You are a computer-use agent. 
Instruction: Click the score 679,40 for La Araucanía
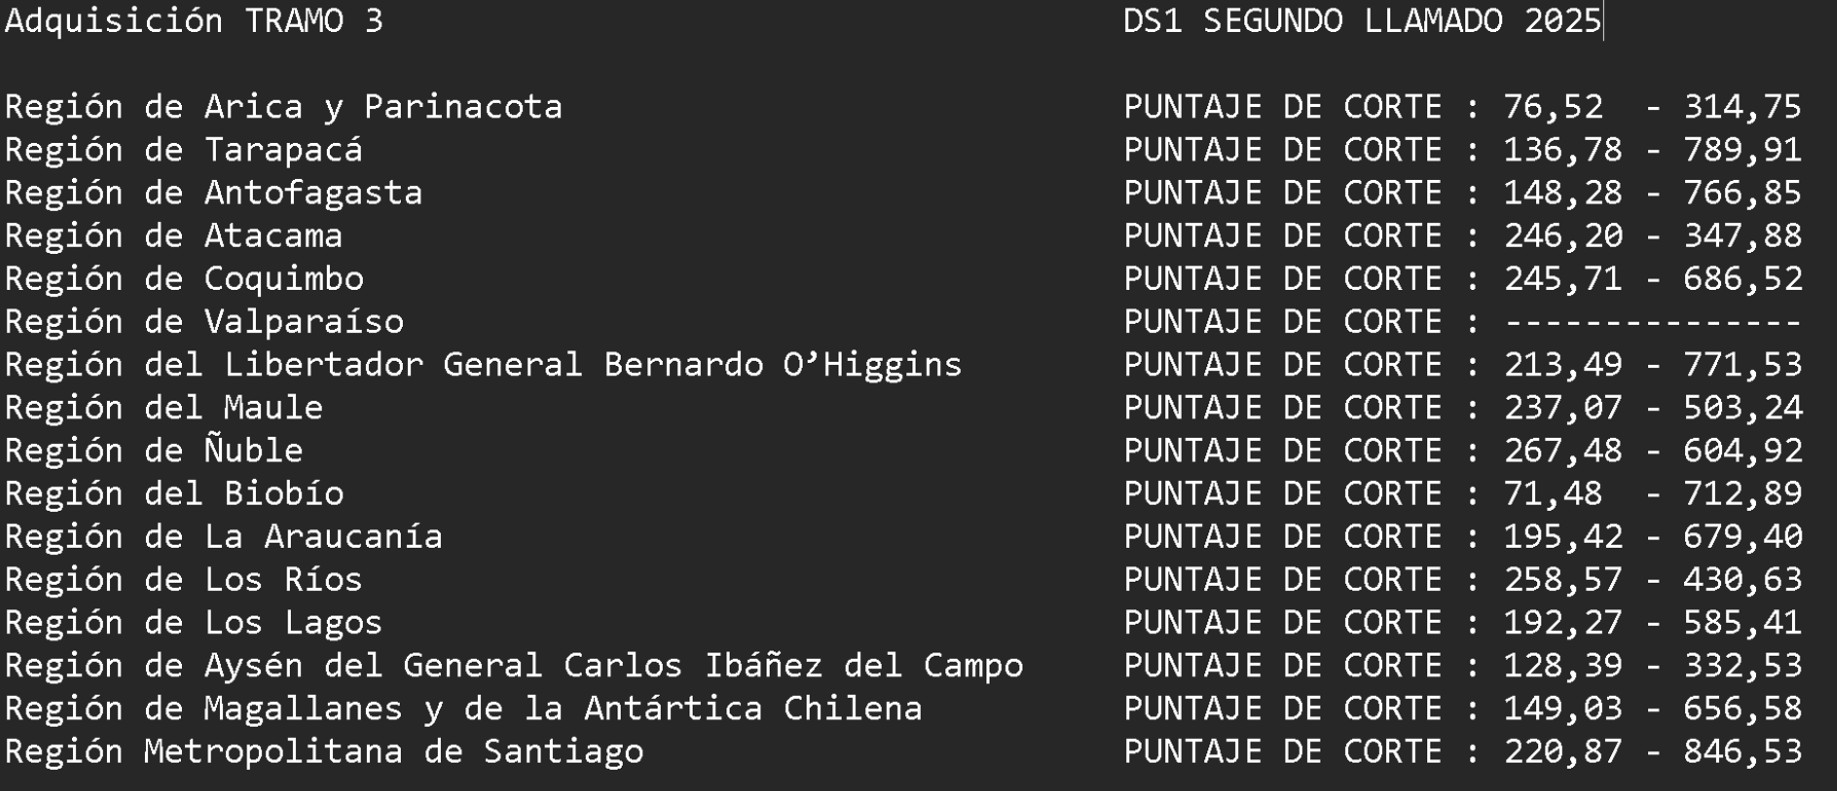point(1742,537)
